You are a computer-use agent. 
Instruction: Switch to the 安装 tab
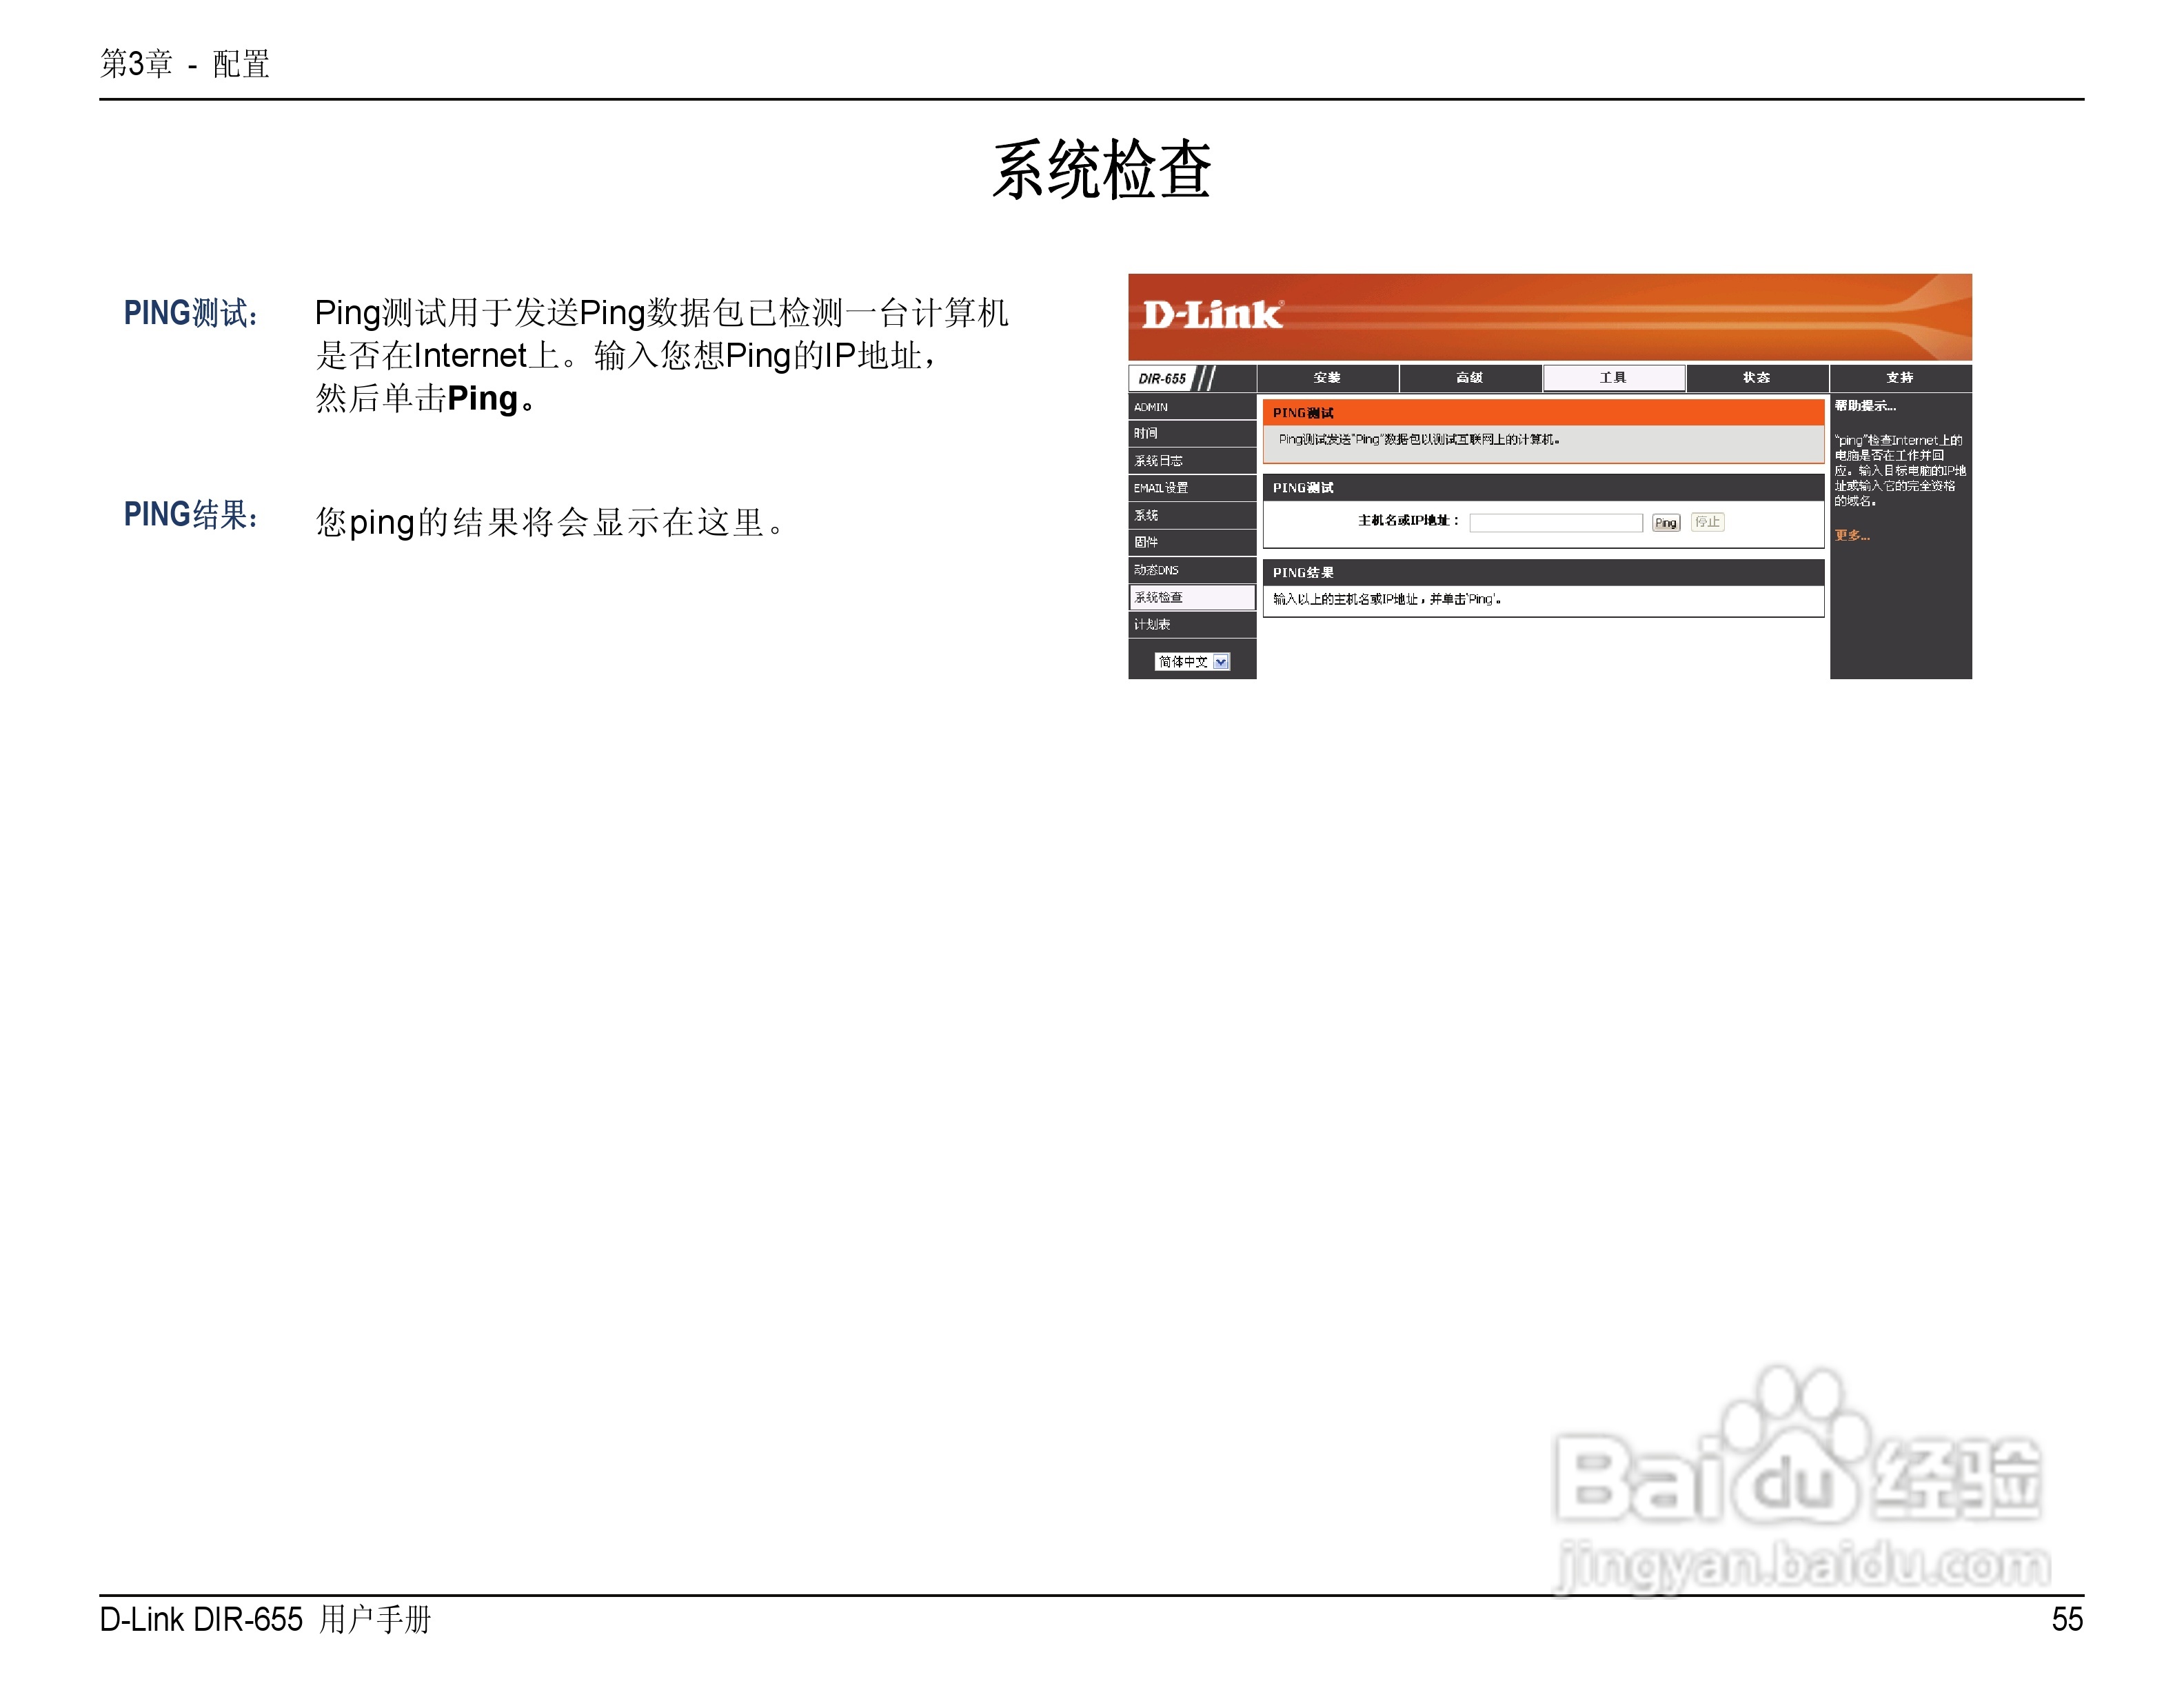pyautogui.click(x=1327, y=377)
